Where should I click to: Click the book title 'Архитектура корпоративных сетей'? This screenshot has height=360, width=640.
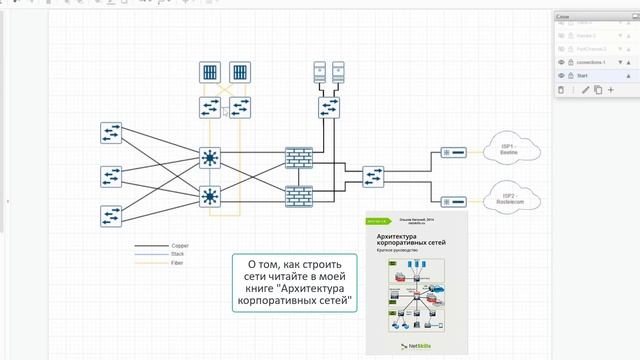click(x=411, y=240)
